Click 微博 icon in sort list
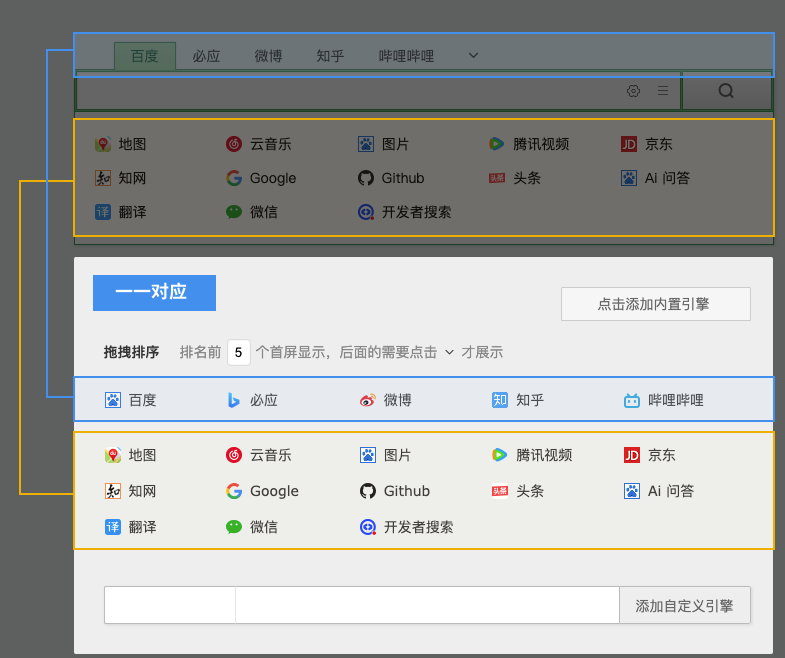Image resolution: width=785 pixels, height=658 pixels. coord(368,400)
